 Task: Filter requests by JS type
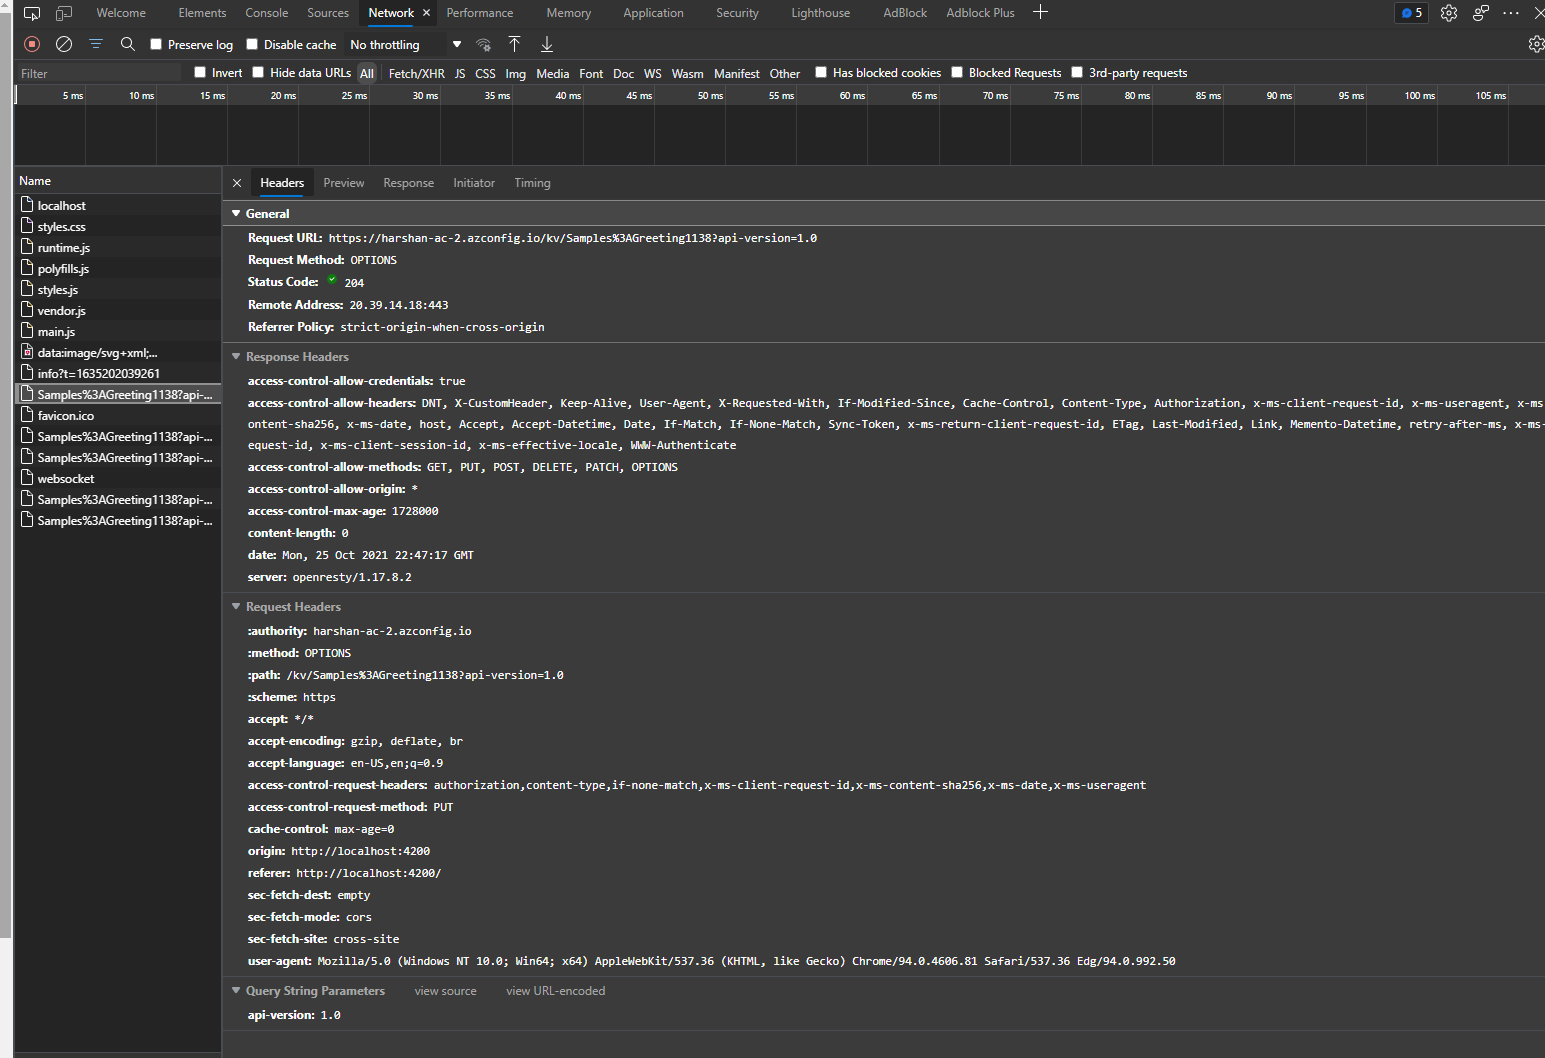pos(460,73)
